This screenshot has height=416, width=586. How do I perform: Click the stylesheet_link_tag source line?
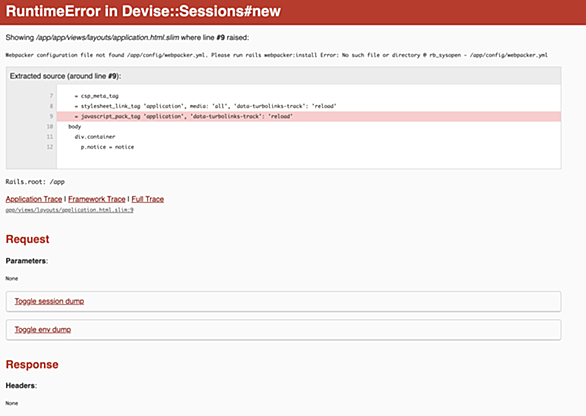click(206, 106)
